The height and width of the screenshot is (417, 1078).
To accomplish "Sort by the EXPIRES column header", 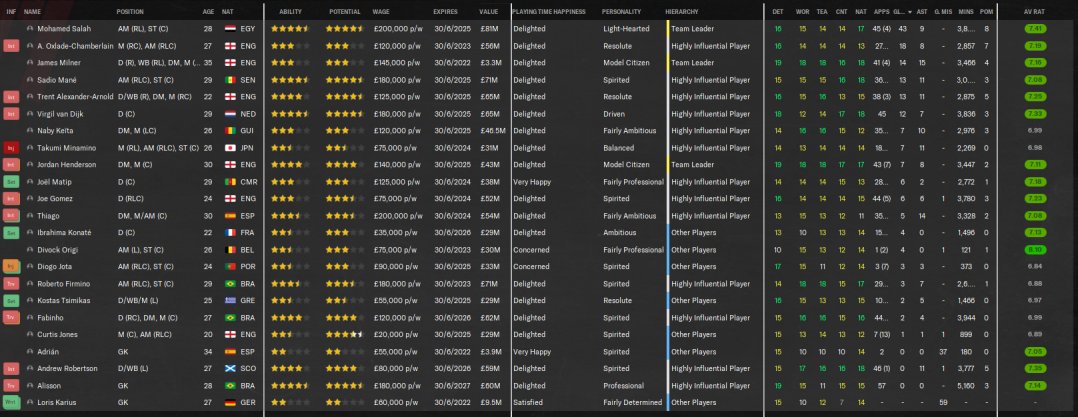I will tap(446, 12).
